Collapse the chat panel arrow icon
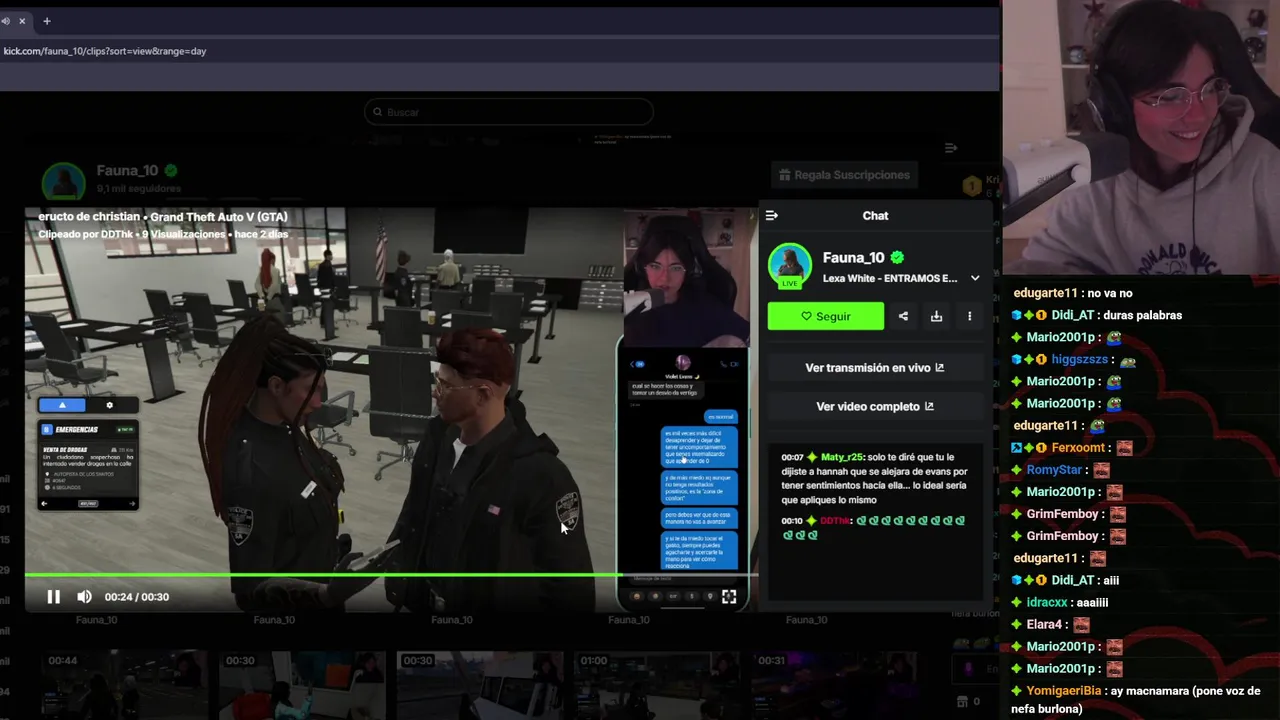The image size is (1280, 720). (x=771, y=215)
